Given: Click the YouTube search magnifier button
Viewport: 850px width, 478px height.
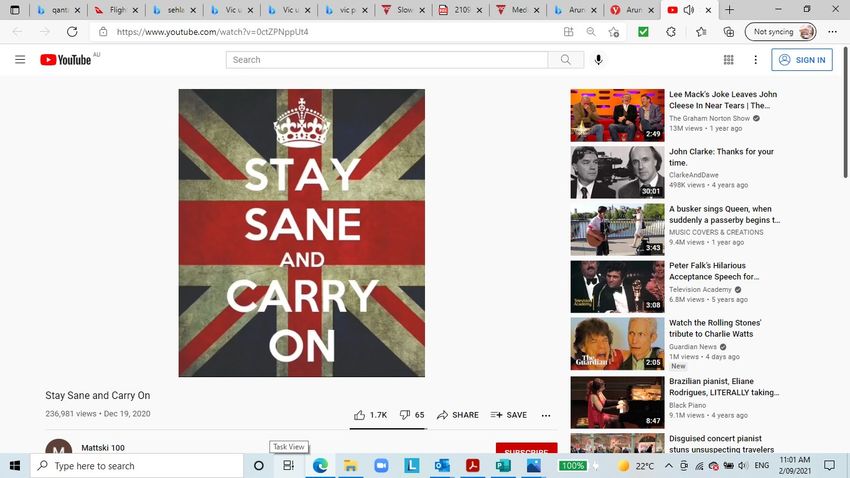Looking at the screenshot, I should (565, 60).
